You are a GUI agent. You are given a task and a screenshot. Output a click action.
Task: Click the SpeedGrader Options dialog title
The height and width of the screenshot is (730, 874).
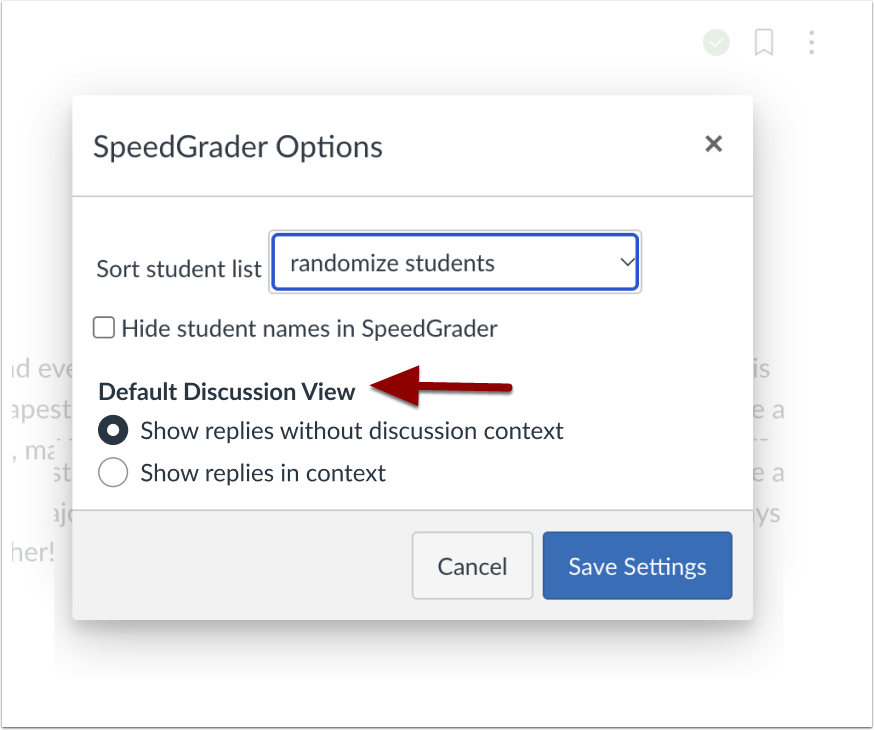238,147
